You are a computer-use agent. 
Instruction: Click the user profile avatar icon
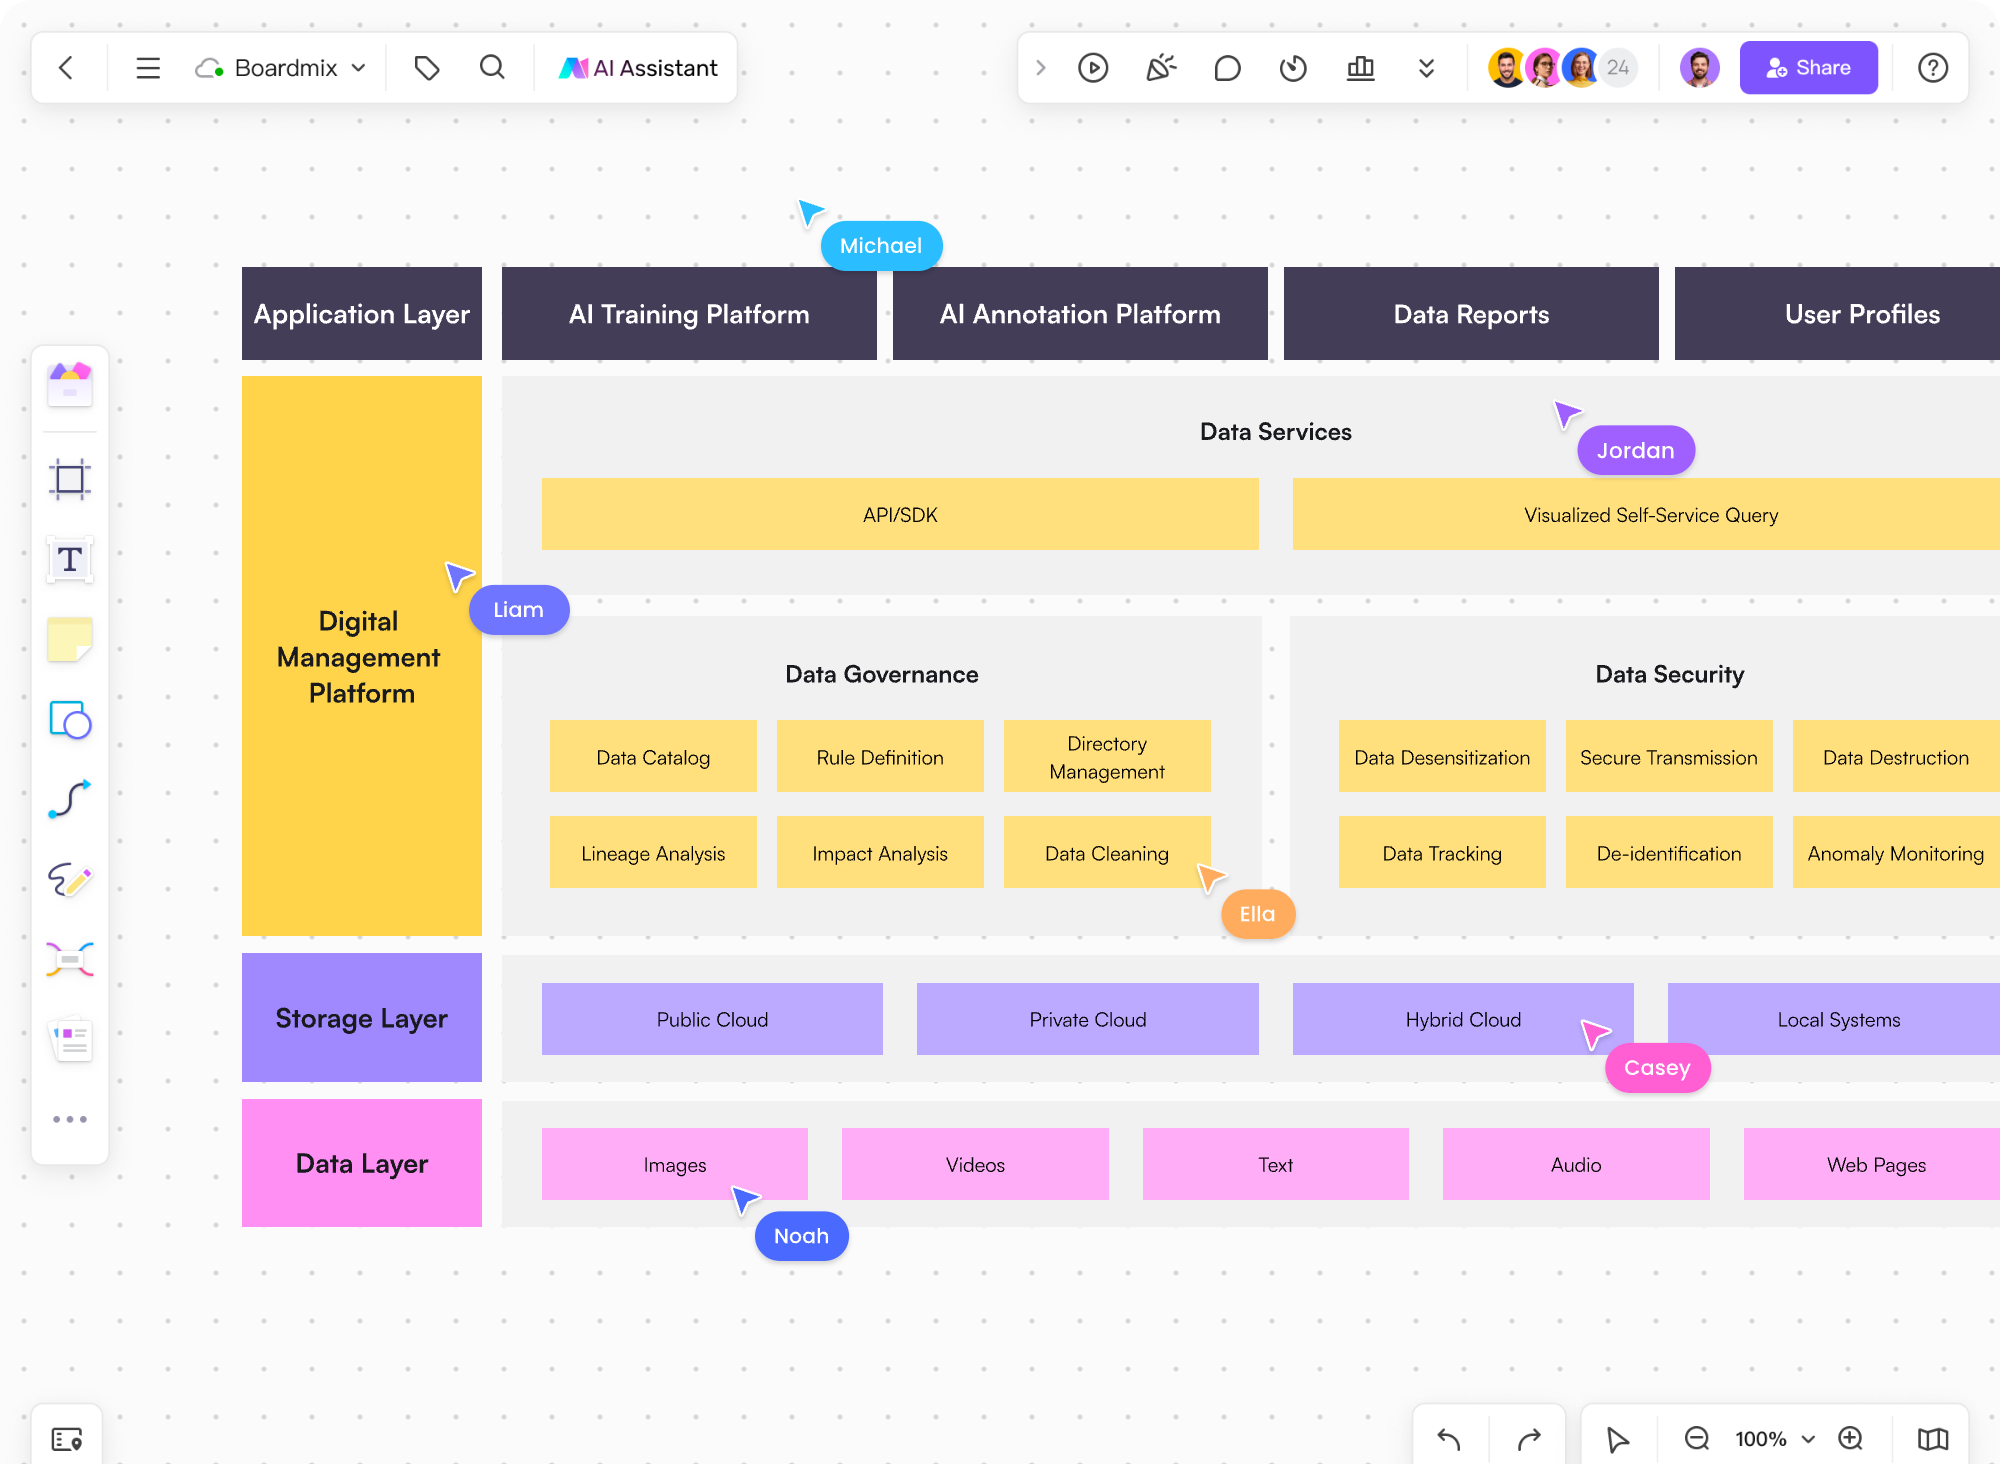click(x=1700, y=68)
